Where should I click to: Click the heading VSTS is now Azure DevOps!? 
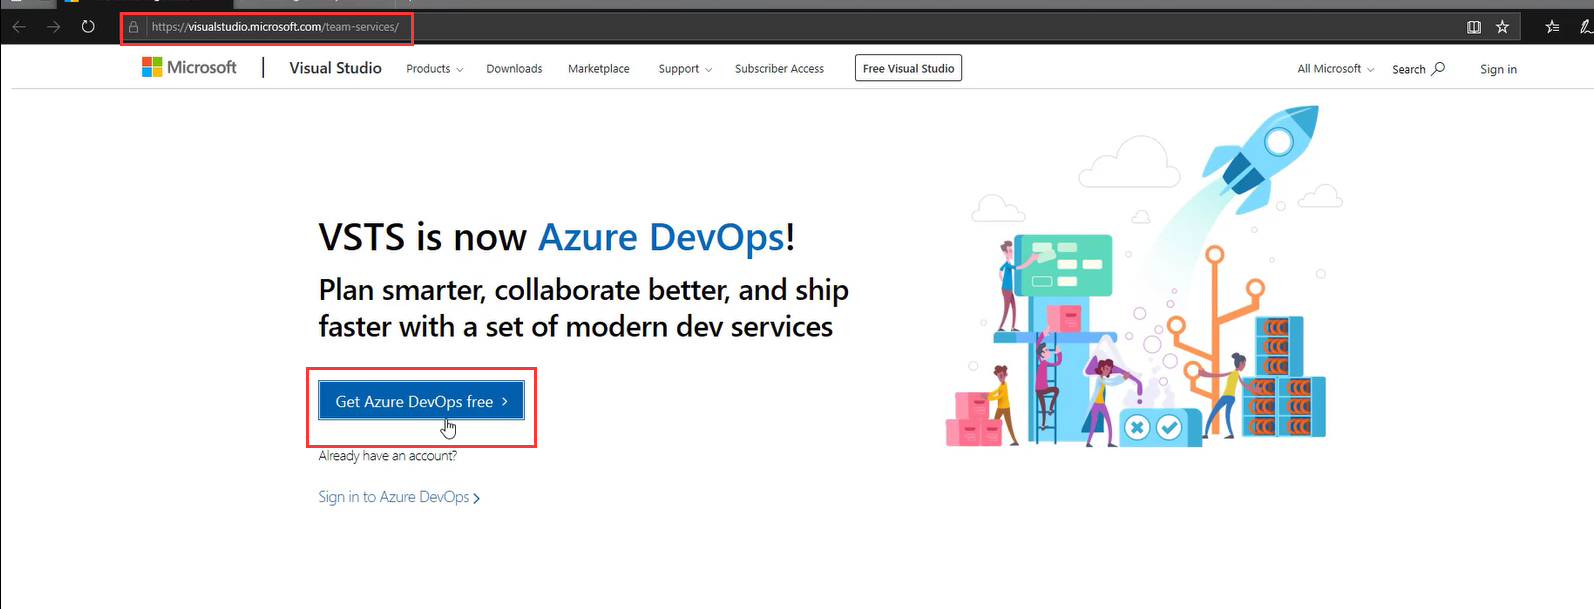coord(556,237)
